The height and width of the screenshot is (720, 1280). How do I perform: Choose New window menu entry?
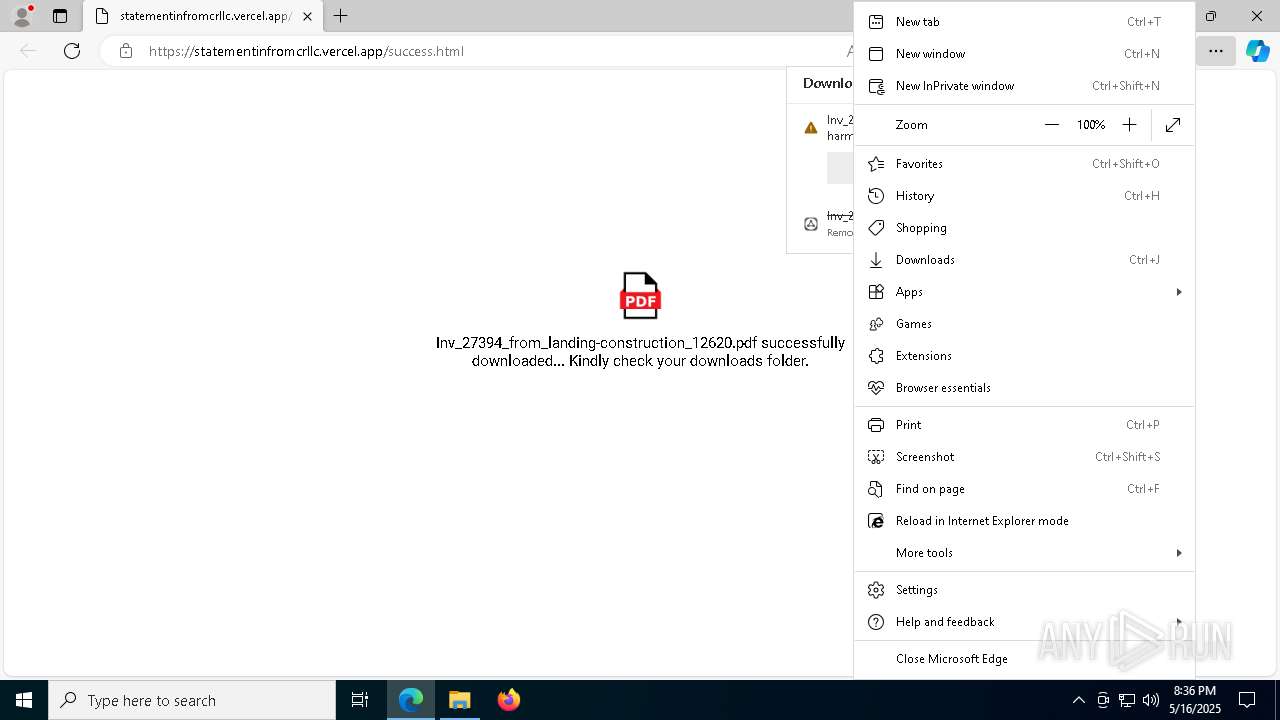1024,54
